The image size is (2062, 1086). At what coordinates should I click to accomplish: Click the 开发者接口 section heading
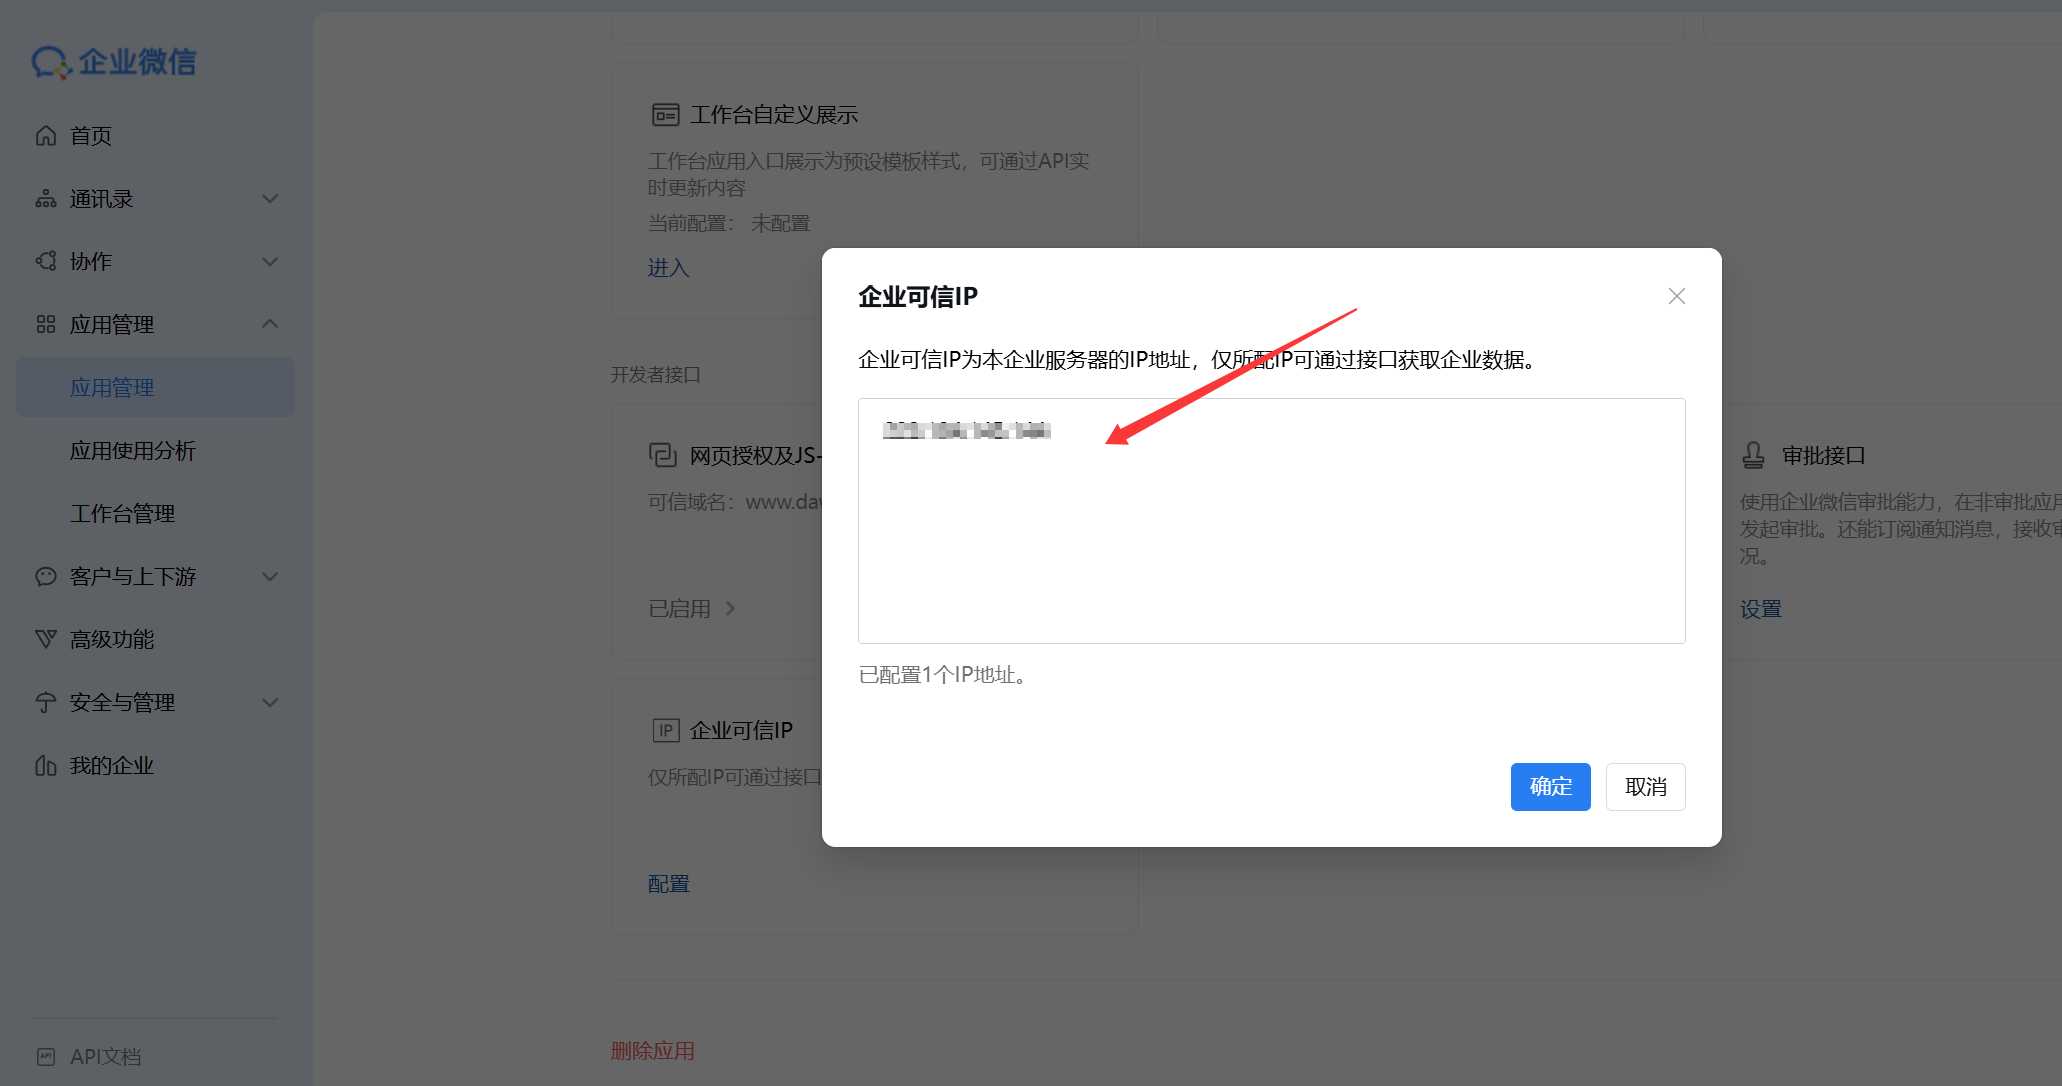[656, 374]
